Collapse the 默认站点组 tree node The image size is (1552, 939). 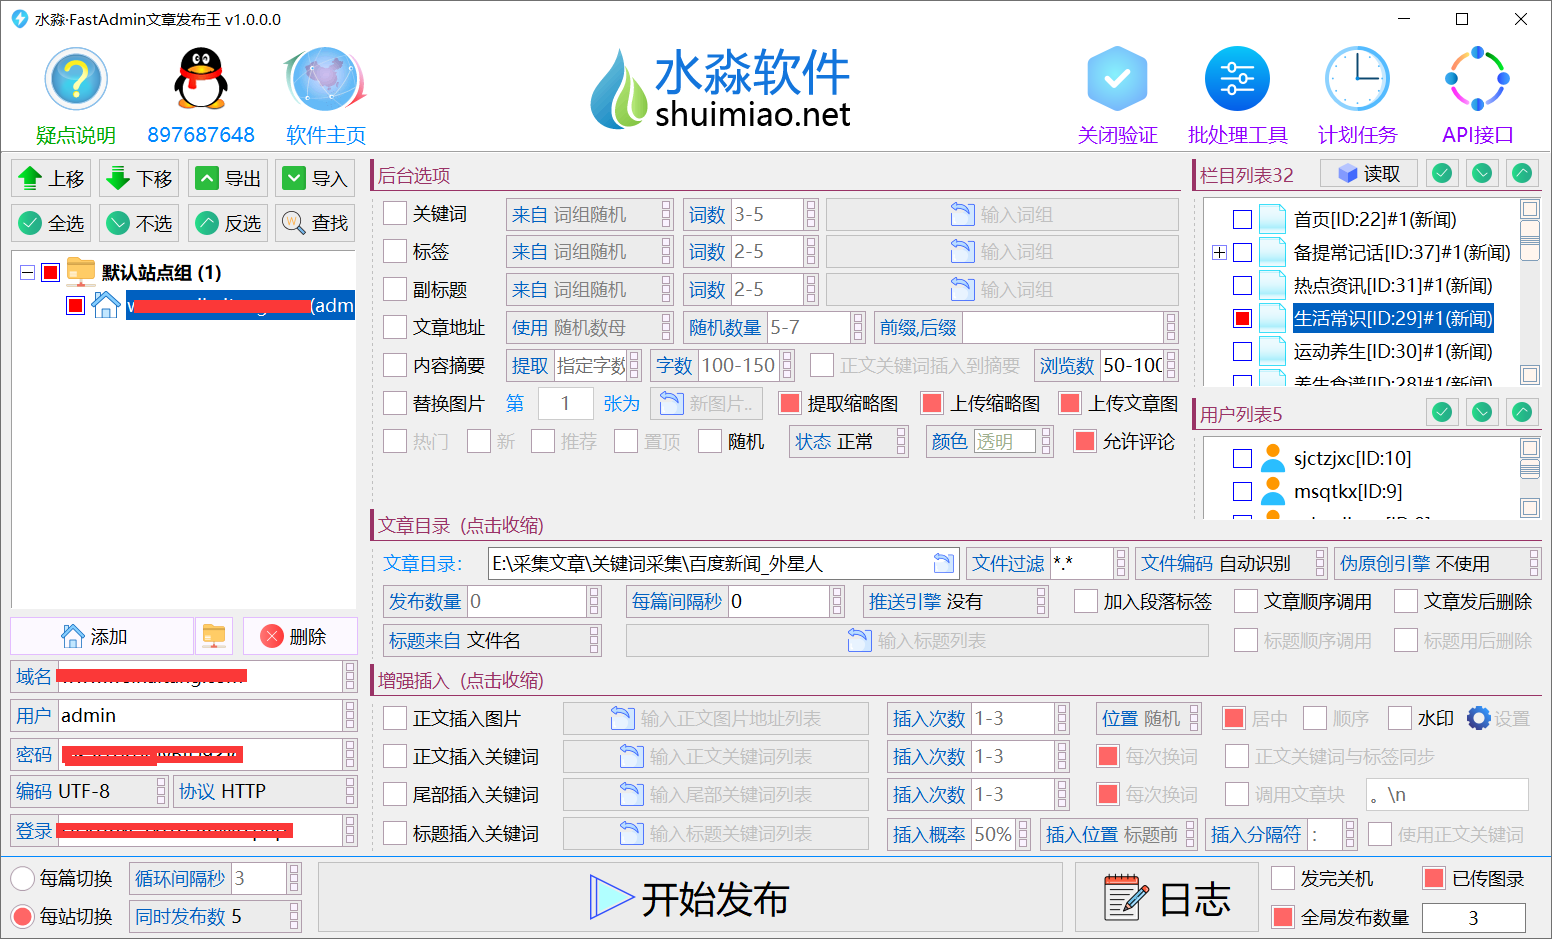click(x=27, y=272)
